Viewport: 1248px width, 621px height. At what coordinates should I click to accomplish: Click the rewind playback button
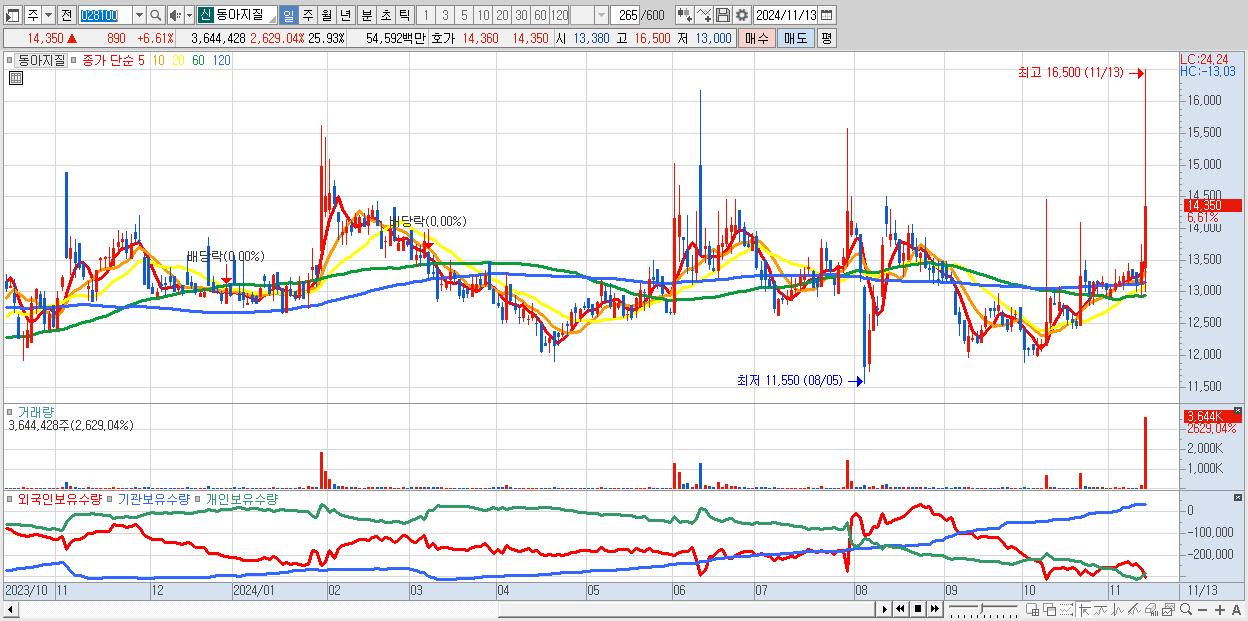tap(900, 609)
